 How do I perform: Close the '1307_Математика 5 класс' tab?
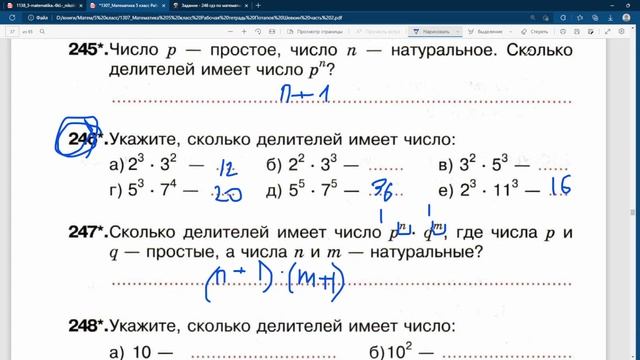pos(164,6)
